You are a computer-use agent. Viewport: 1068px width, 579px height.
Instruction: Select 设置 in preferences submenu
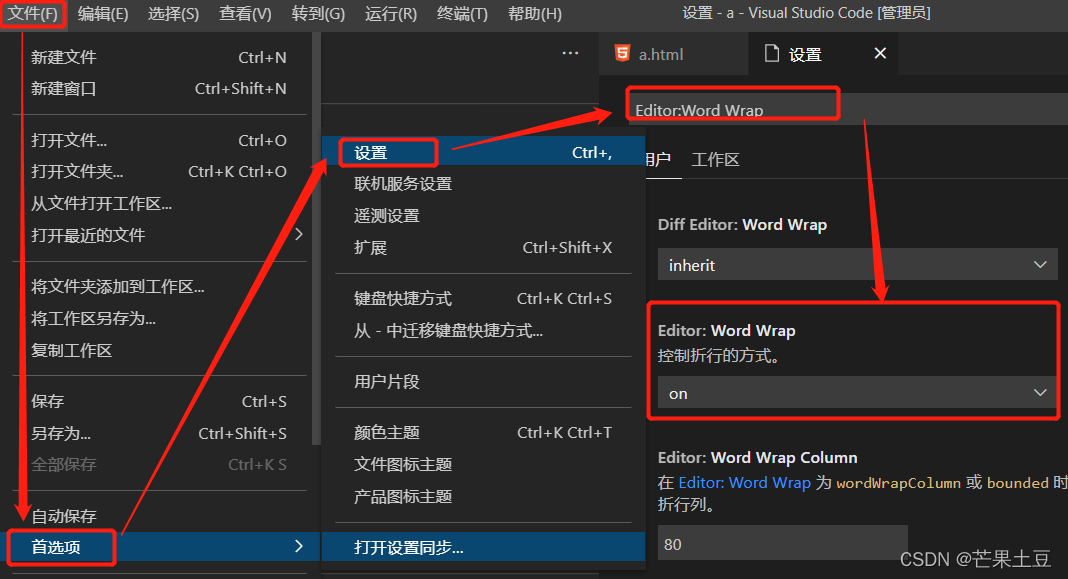483,153
